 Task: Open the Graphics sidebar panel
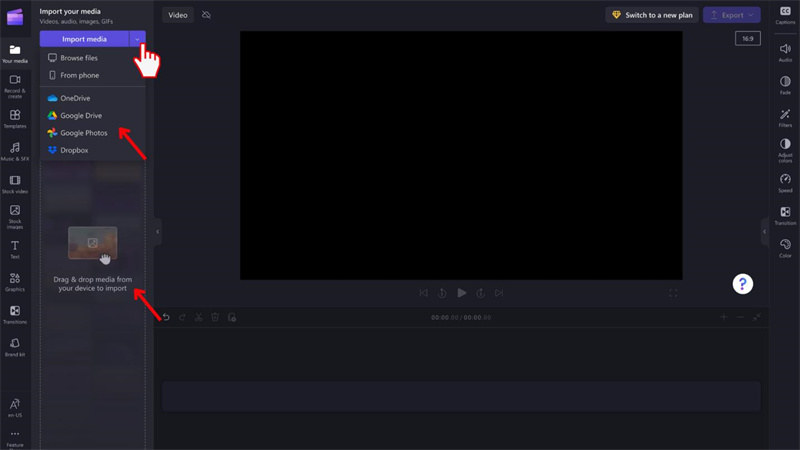pyautogui.click(x=15, y=282)
